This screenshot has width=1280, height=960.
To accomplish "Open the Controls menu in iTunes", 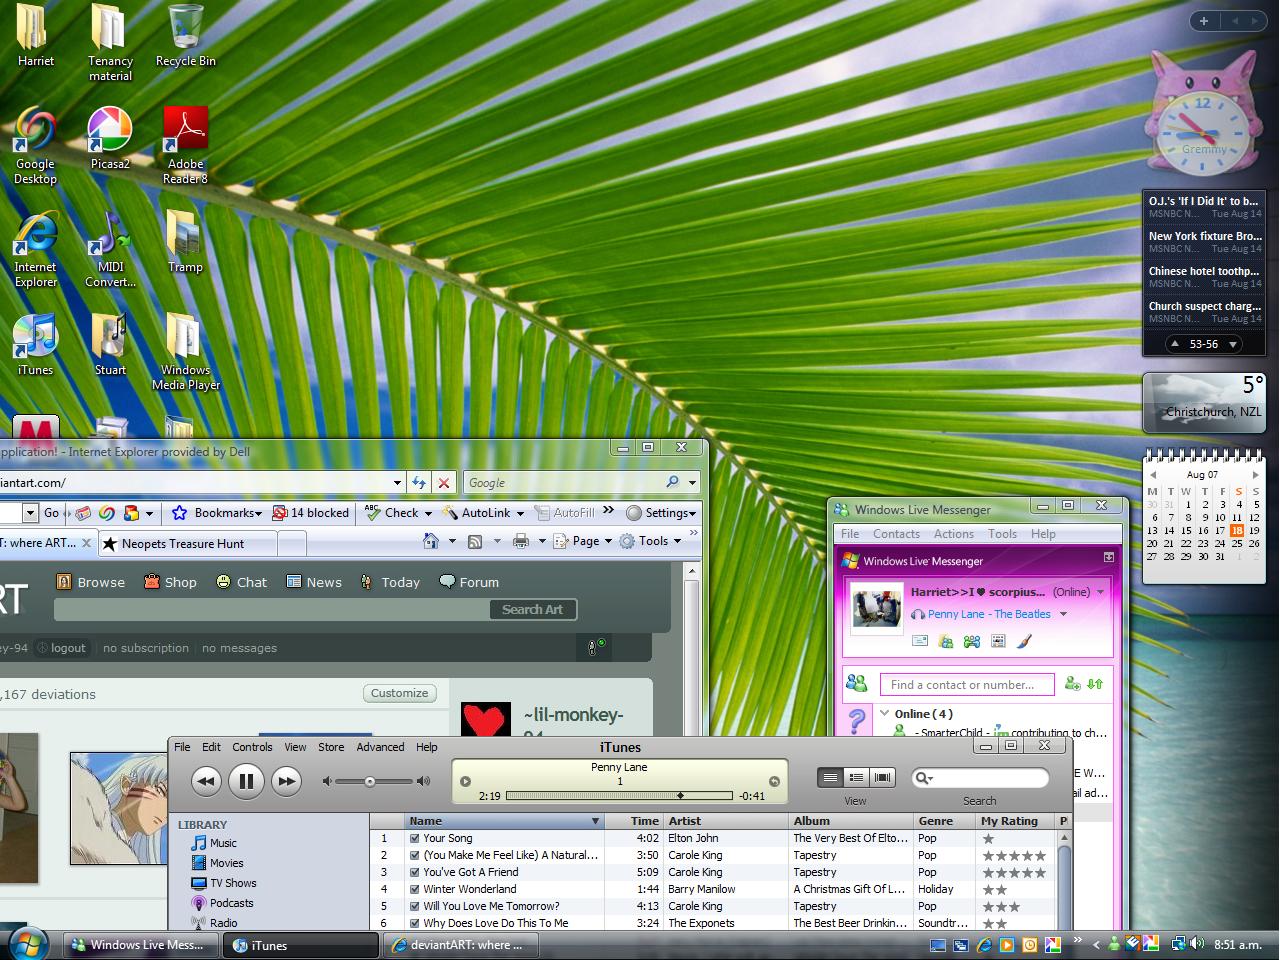I will [252, 747].
